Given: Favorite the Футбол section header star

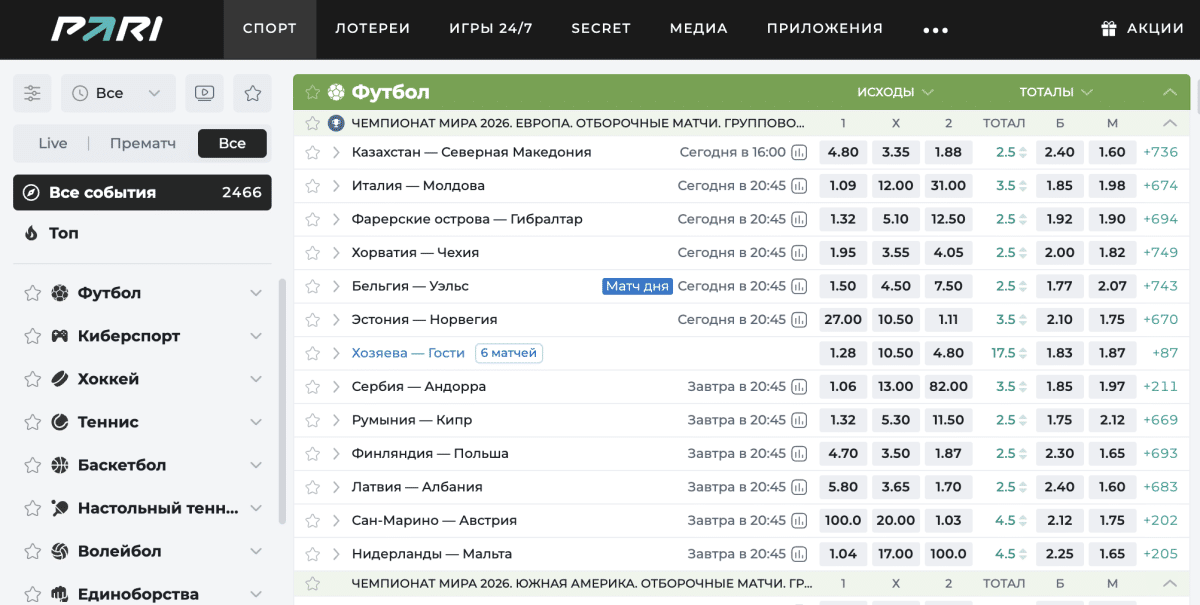Looking at the screenshot, I should 312,92.
